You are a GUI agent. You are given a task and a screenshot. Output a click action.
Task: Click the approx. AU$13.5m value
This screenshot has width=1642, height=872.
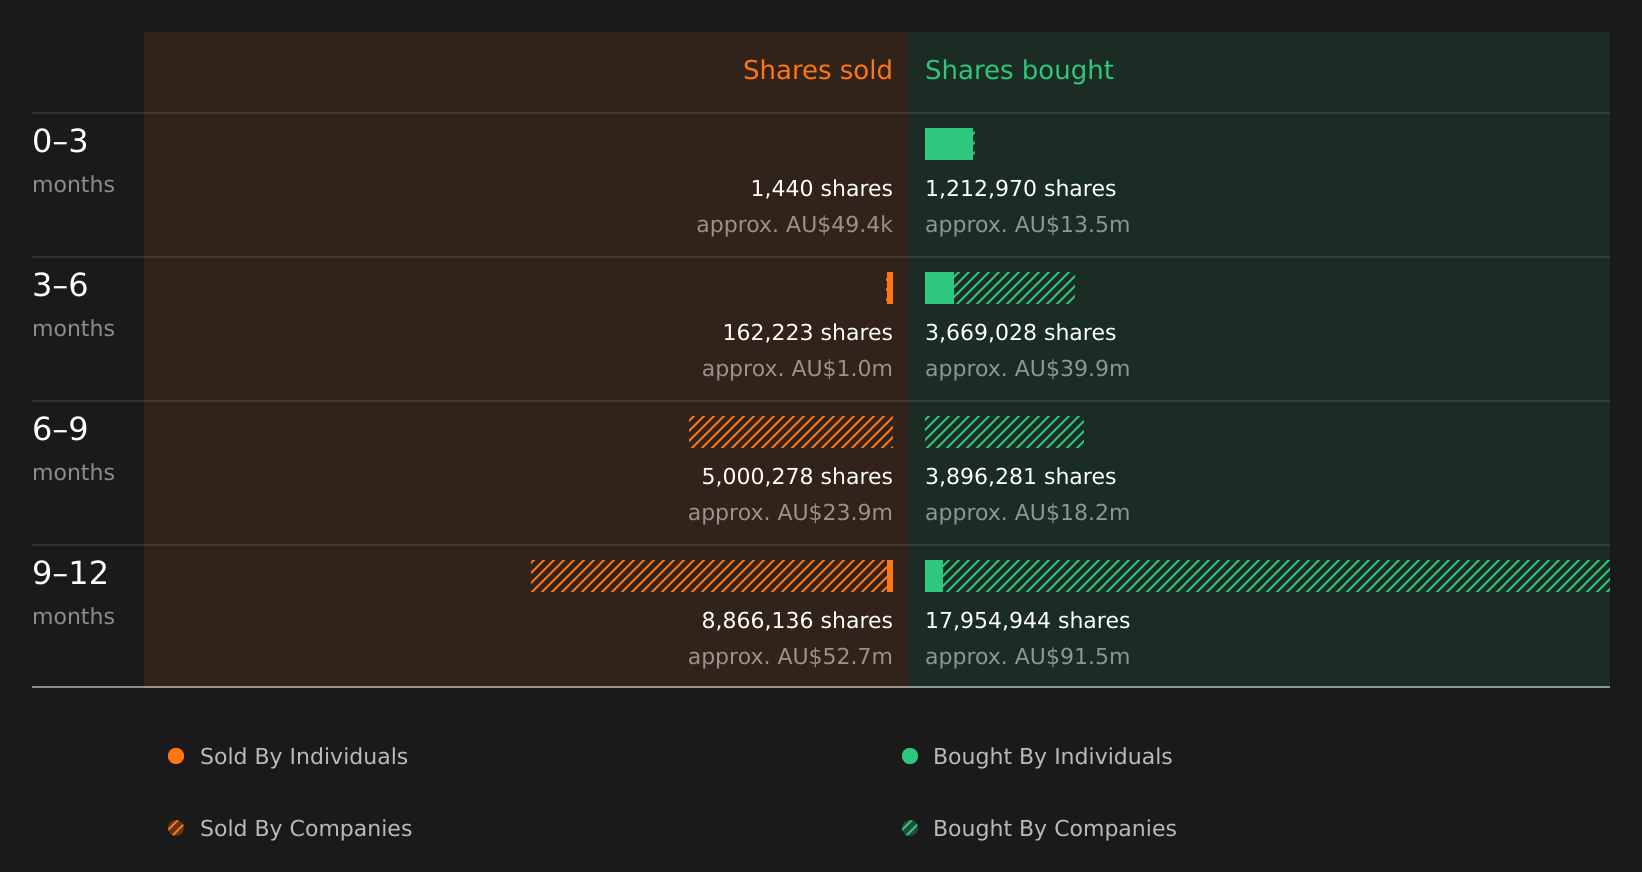(1027, 225)
